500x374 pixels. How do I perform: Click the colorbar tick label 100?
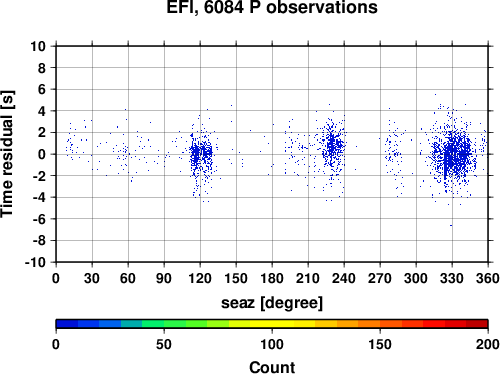pyautogui.click(x=272, y=344)
